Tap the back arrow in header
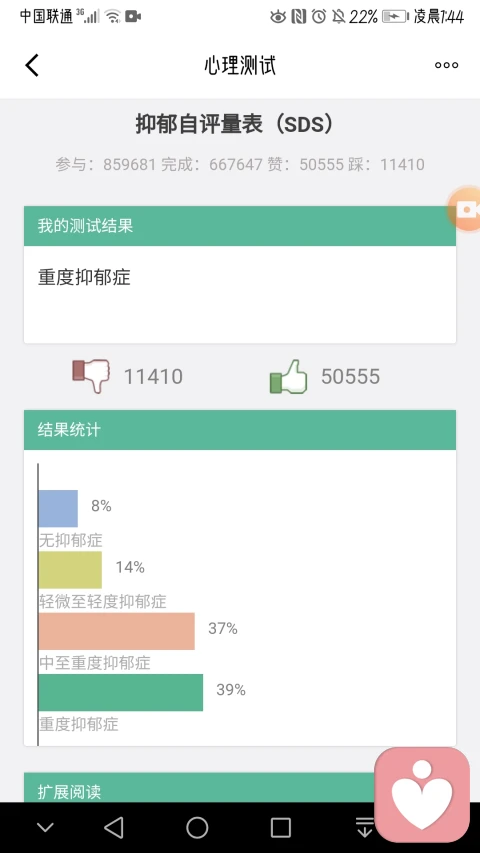This screenshot has width=480, height=853. tap(32, 65)
